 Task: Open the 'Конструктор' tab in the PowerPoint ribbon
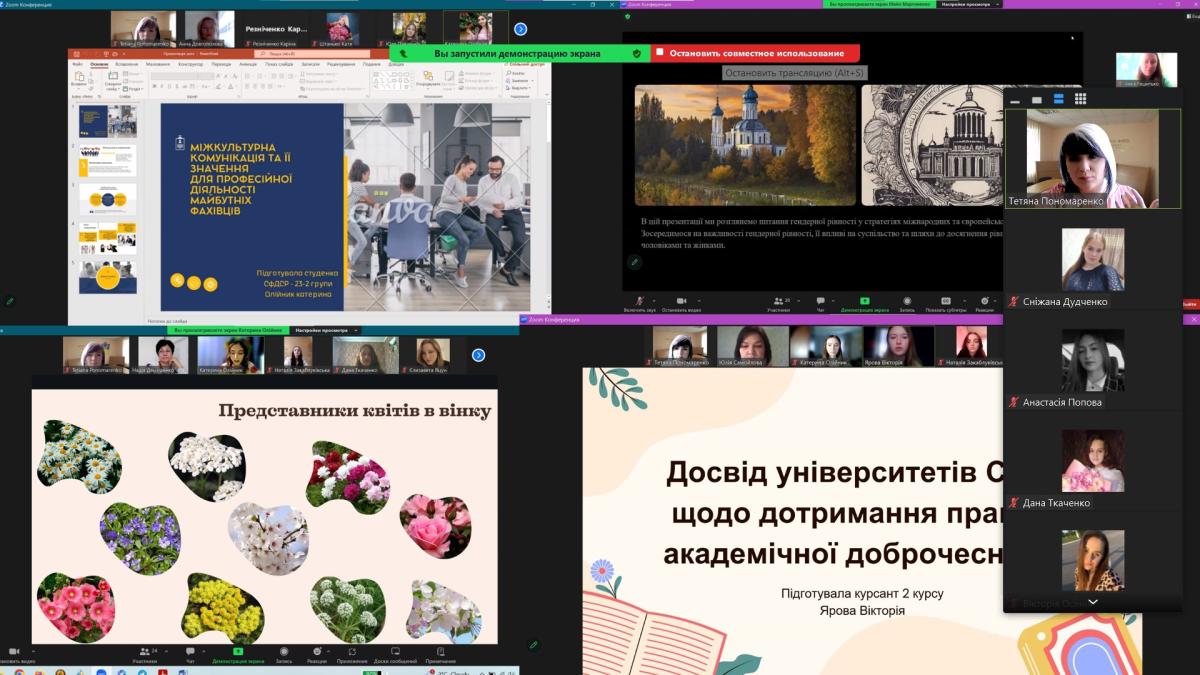pyautogui.click(x=190, y=64)
